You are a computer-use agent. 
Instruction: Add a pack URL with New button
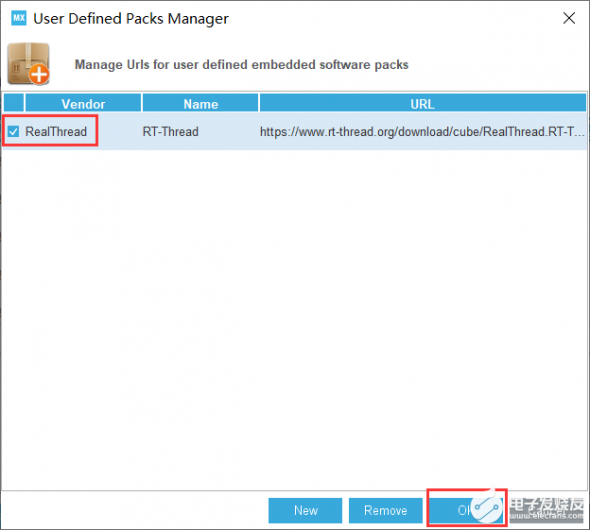click(x=305, y=510)
